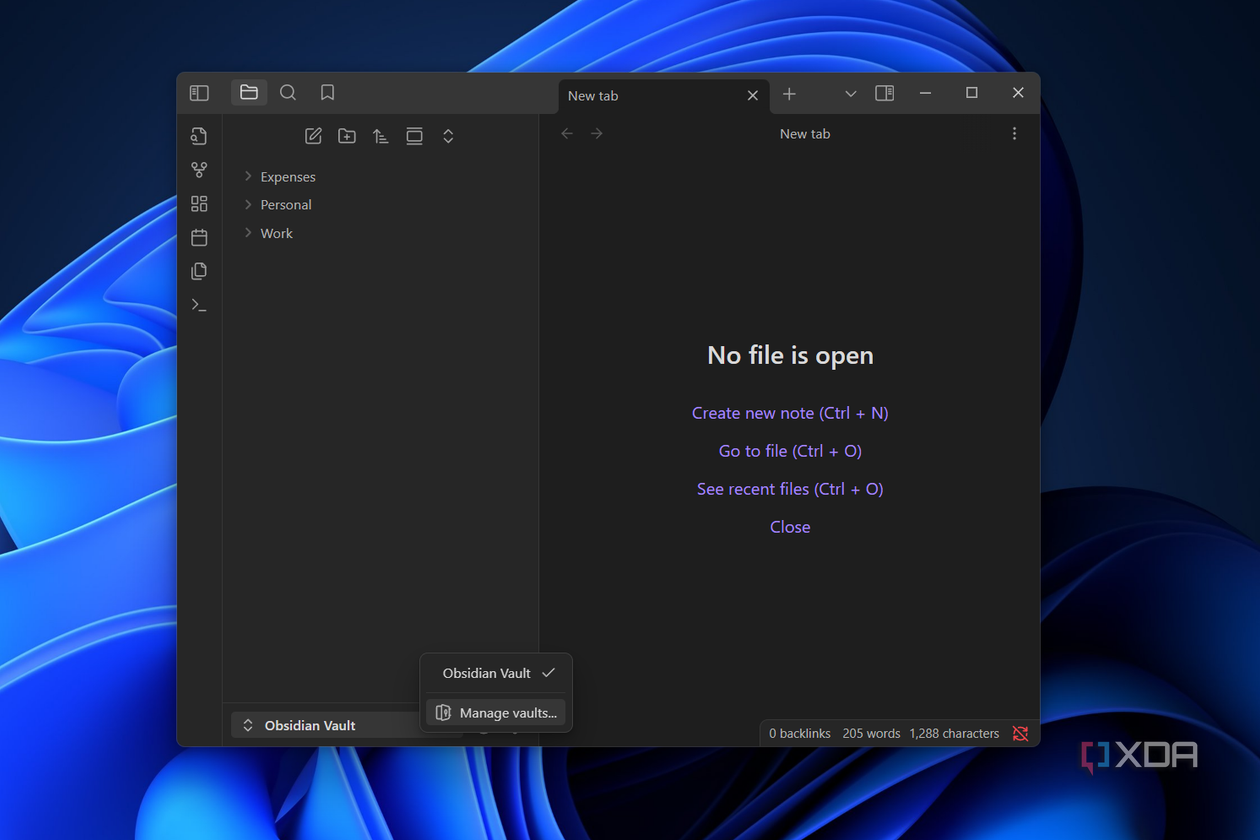Close the New tab tab
The height and width of the screenshot is (840, 1260).
coord(753,96)
